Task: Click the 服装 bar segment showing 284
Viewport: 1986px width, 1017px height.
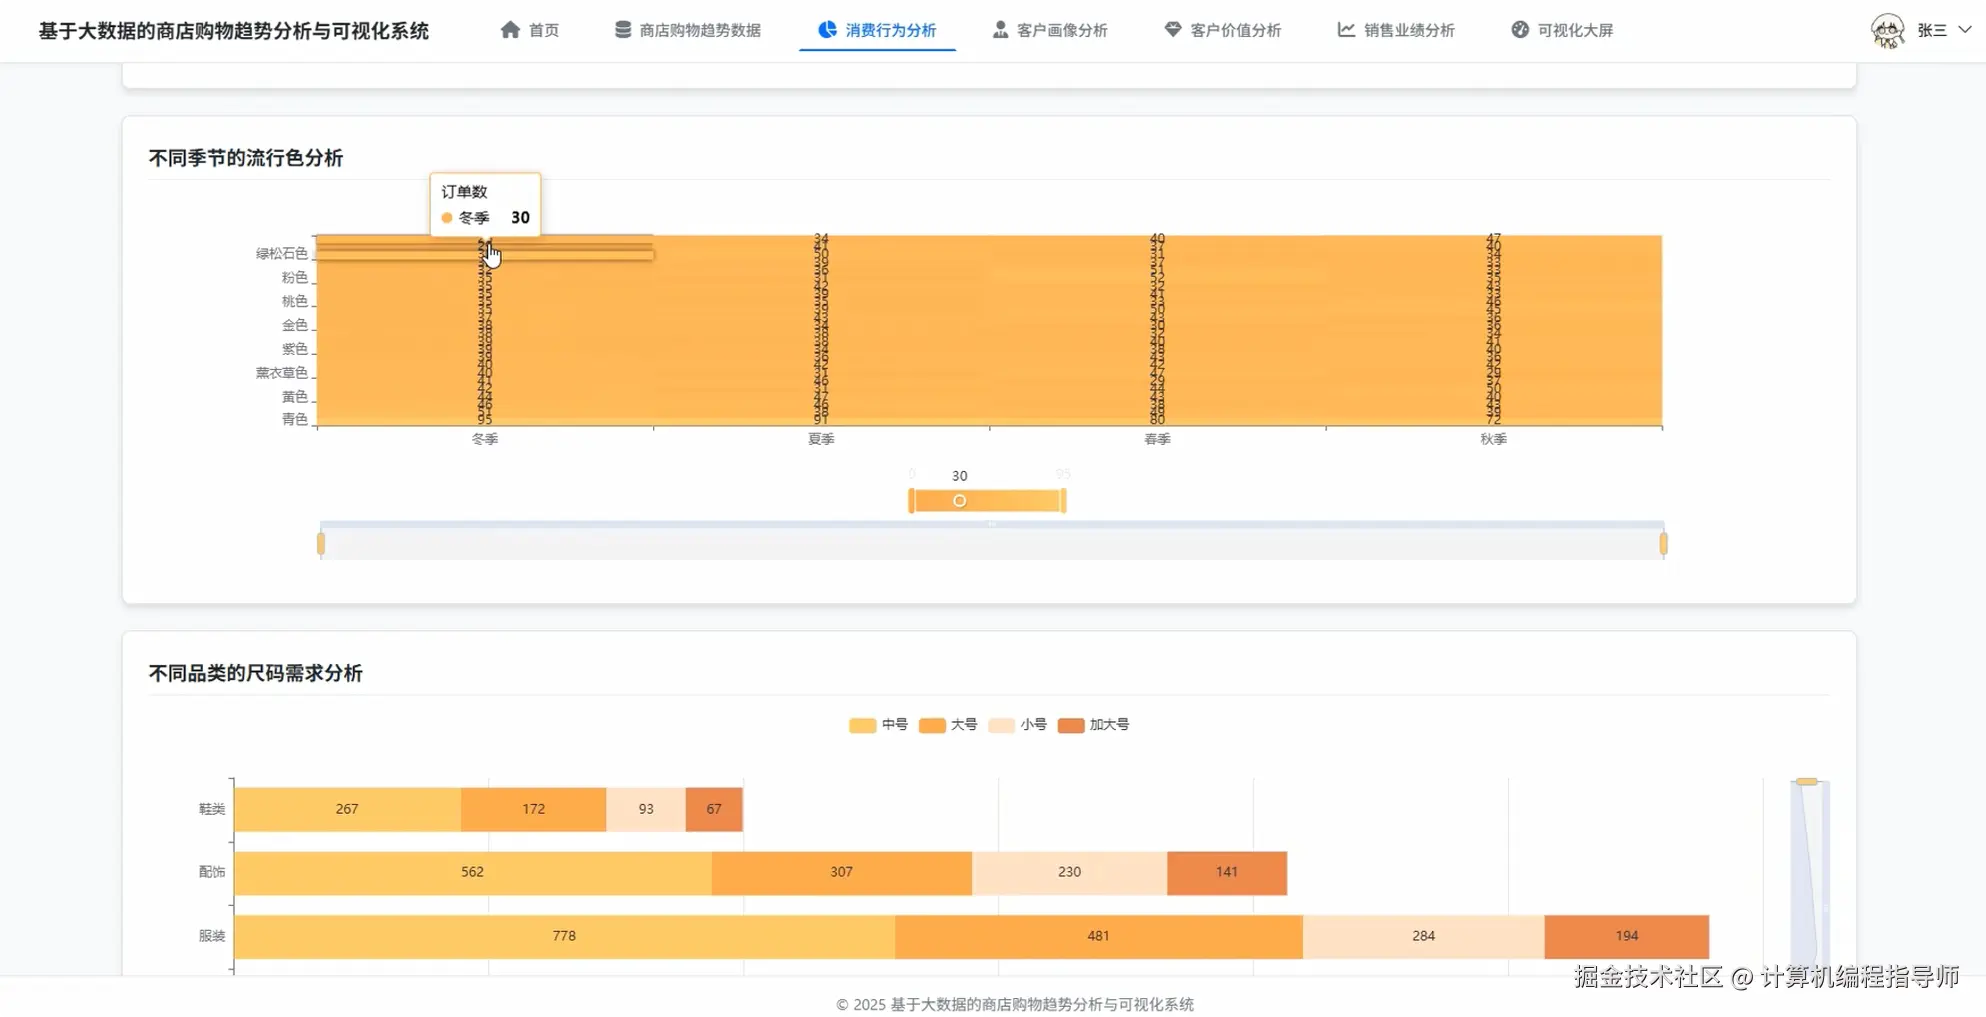Action: click(x=1424, y=937)
